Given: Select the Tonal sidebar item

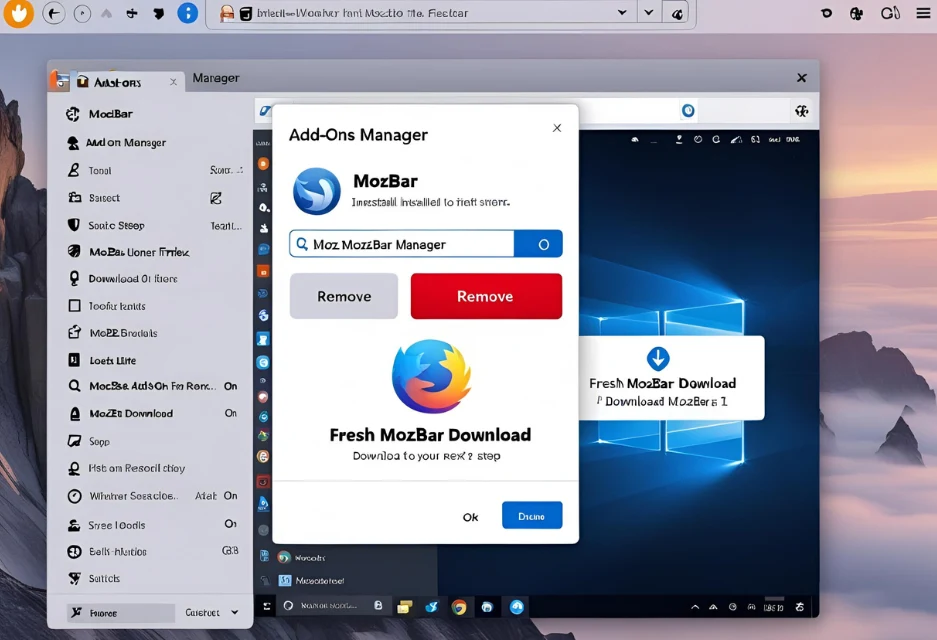Looking at the screenshot, I should pyautogui.click(x=100, y=171).
